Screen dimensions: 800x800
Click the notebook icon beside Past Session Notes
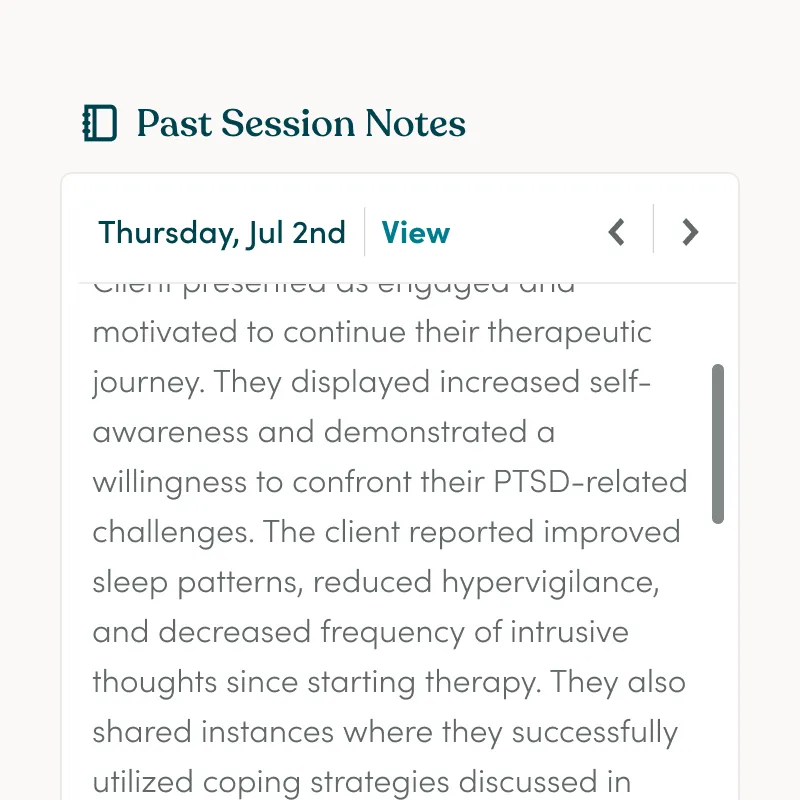point(99,124)
